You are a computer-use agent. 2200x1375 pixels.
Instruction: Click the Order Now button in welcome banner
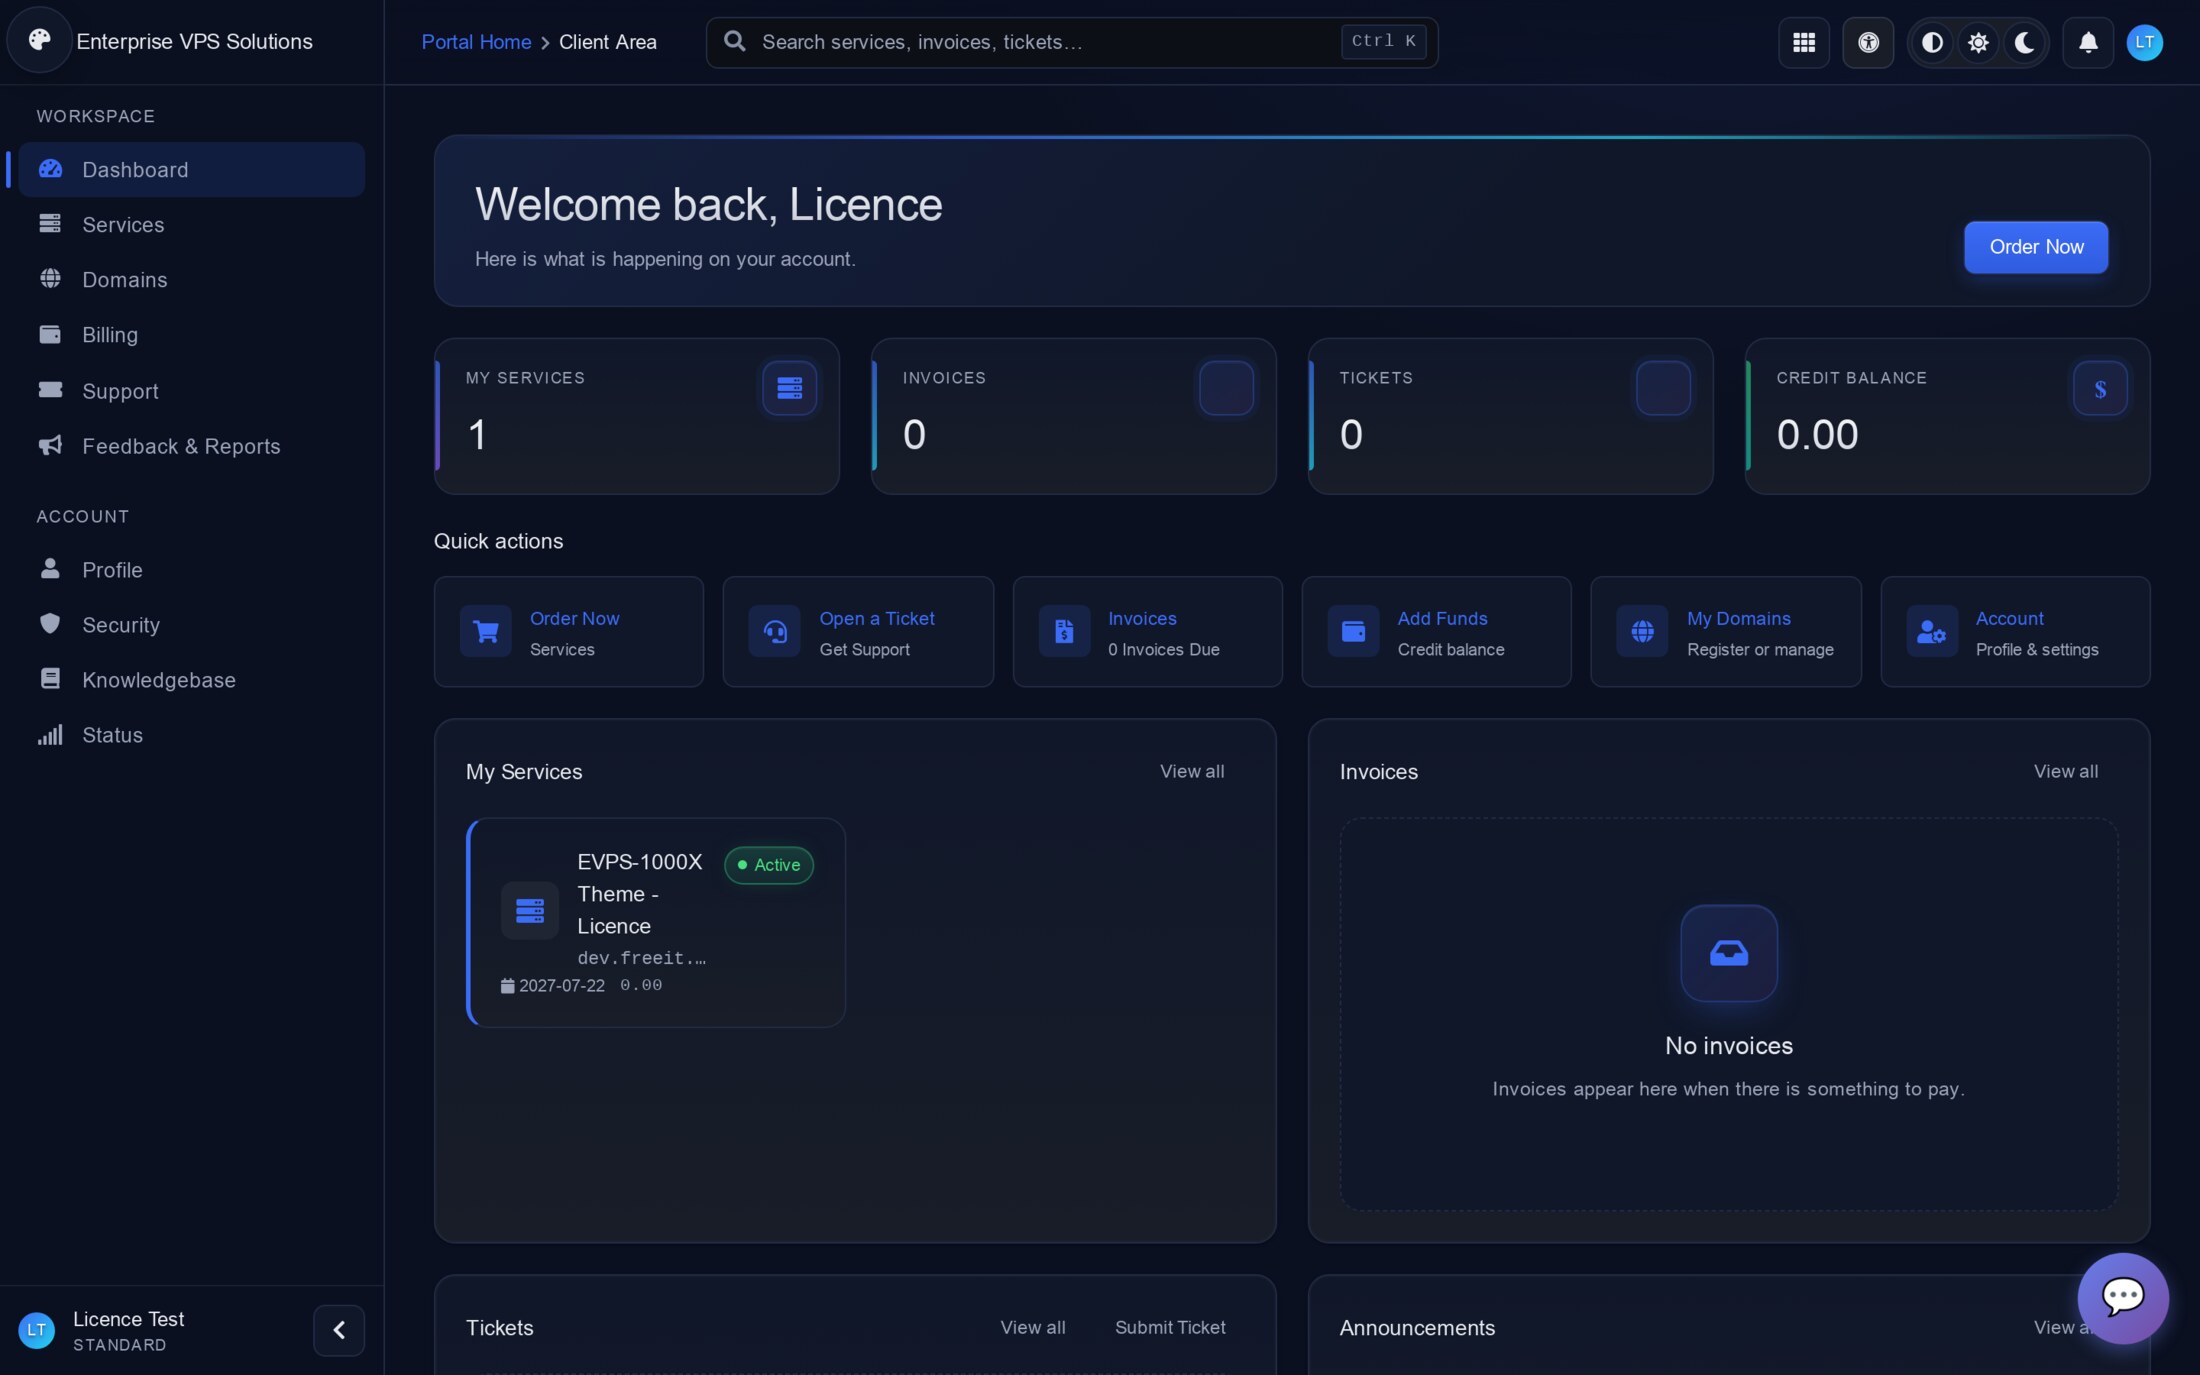pos(2036,247)
